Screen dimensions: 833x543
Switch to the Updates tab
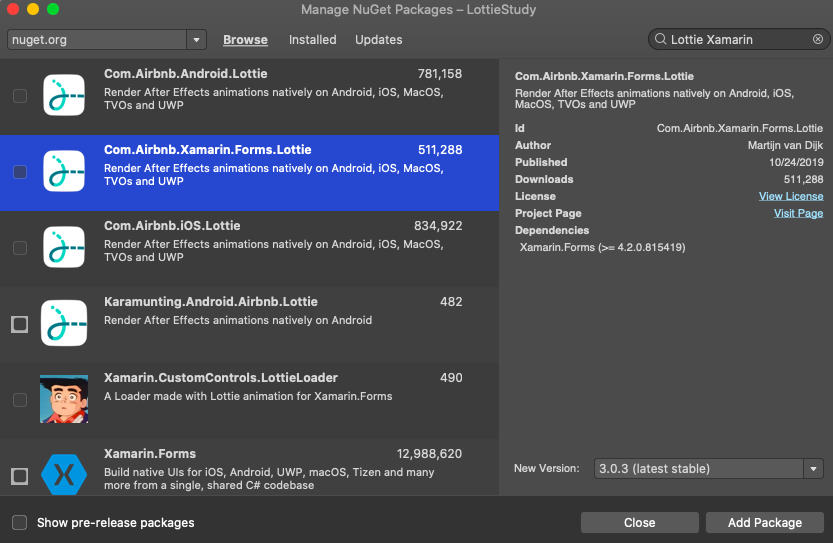click(378, 40)
